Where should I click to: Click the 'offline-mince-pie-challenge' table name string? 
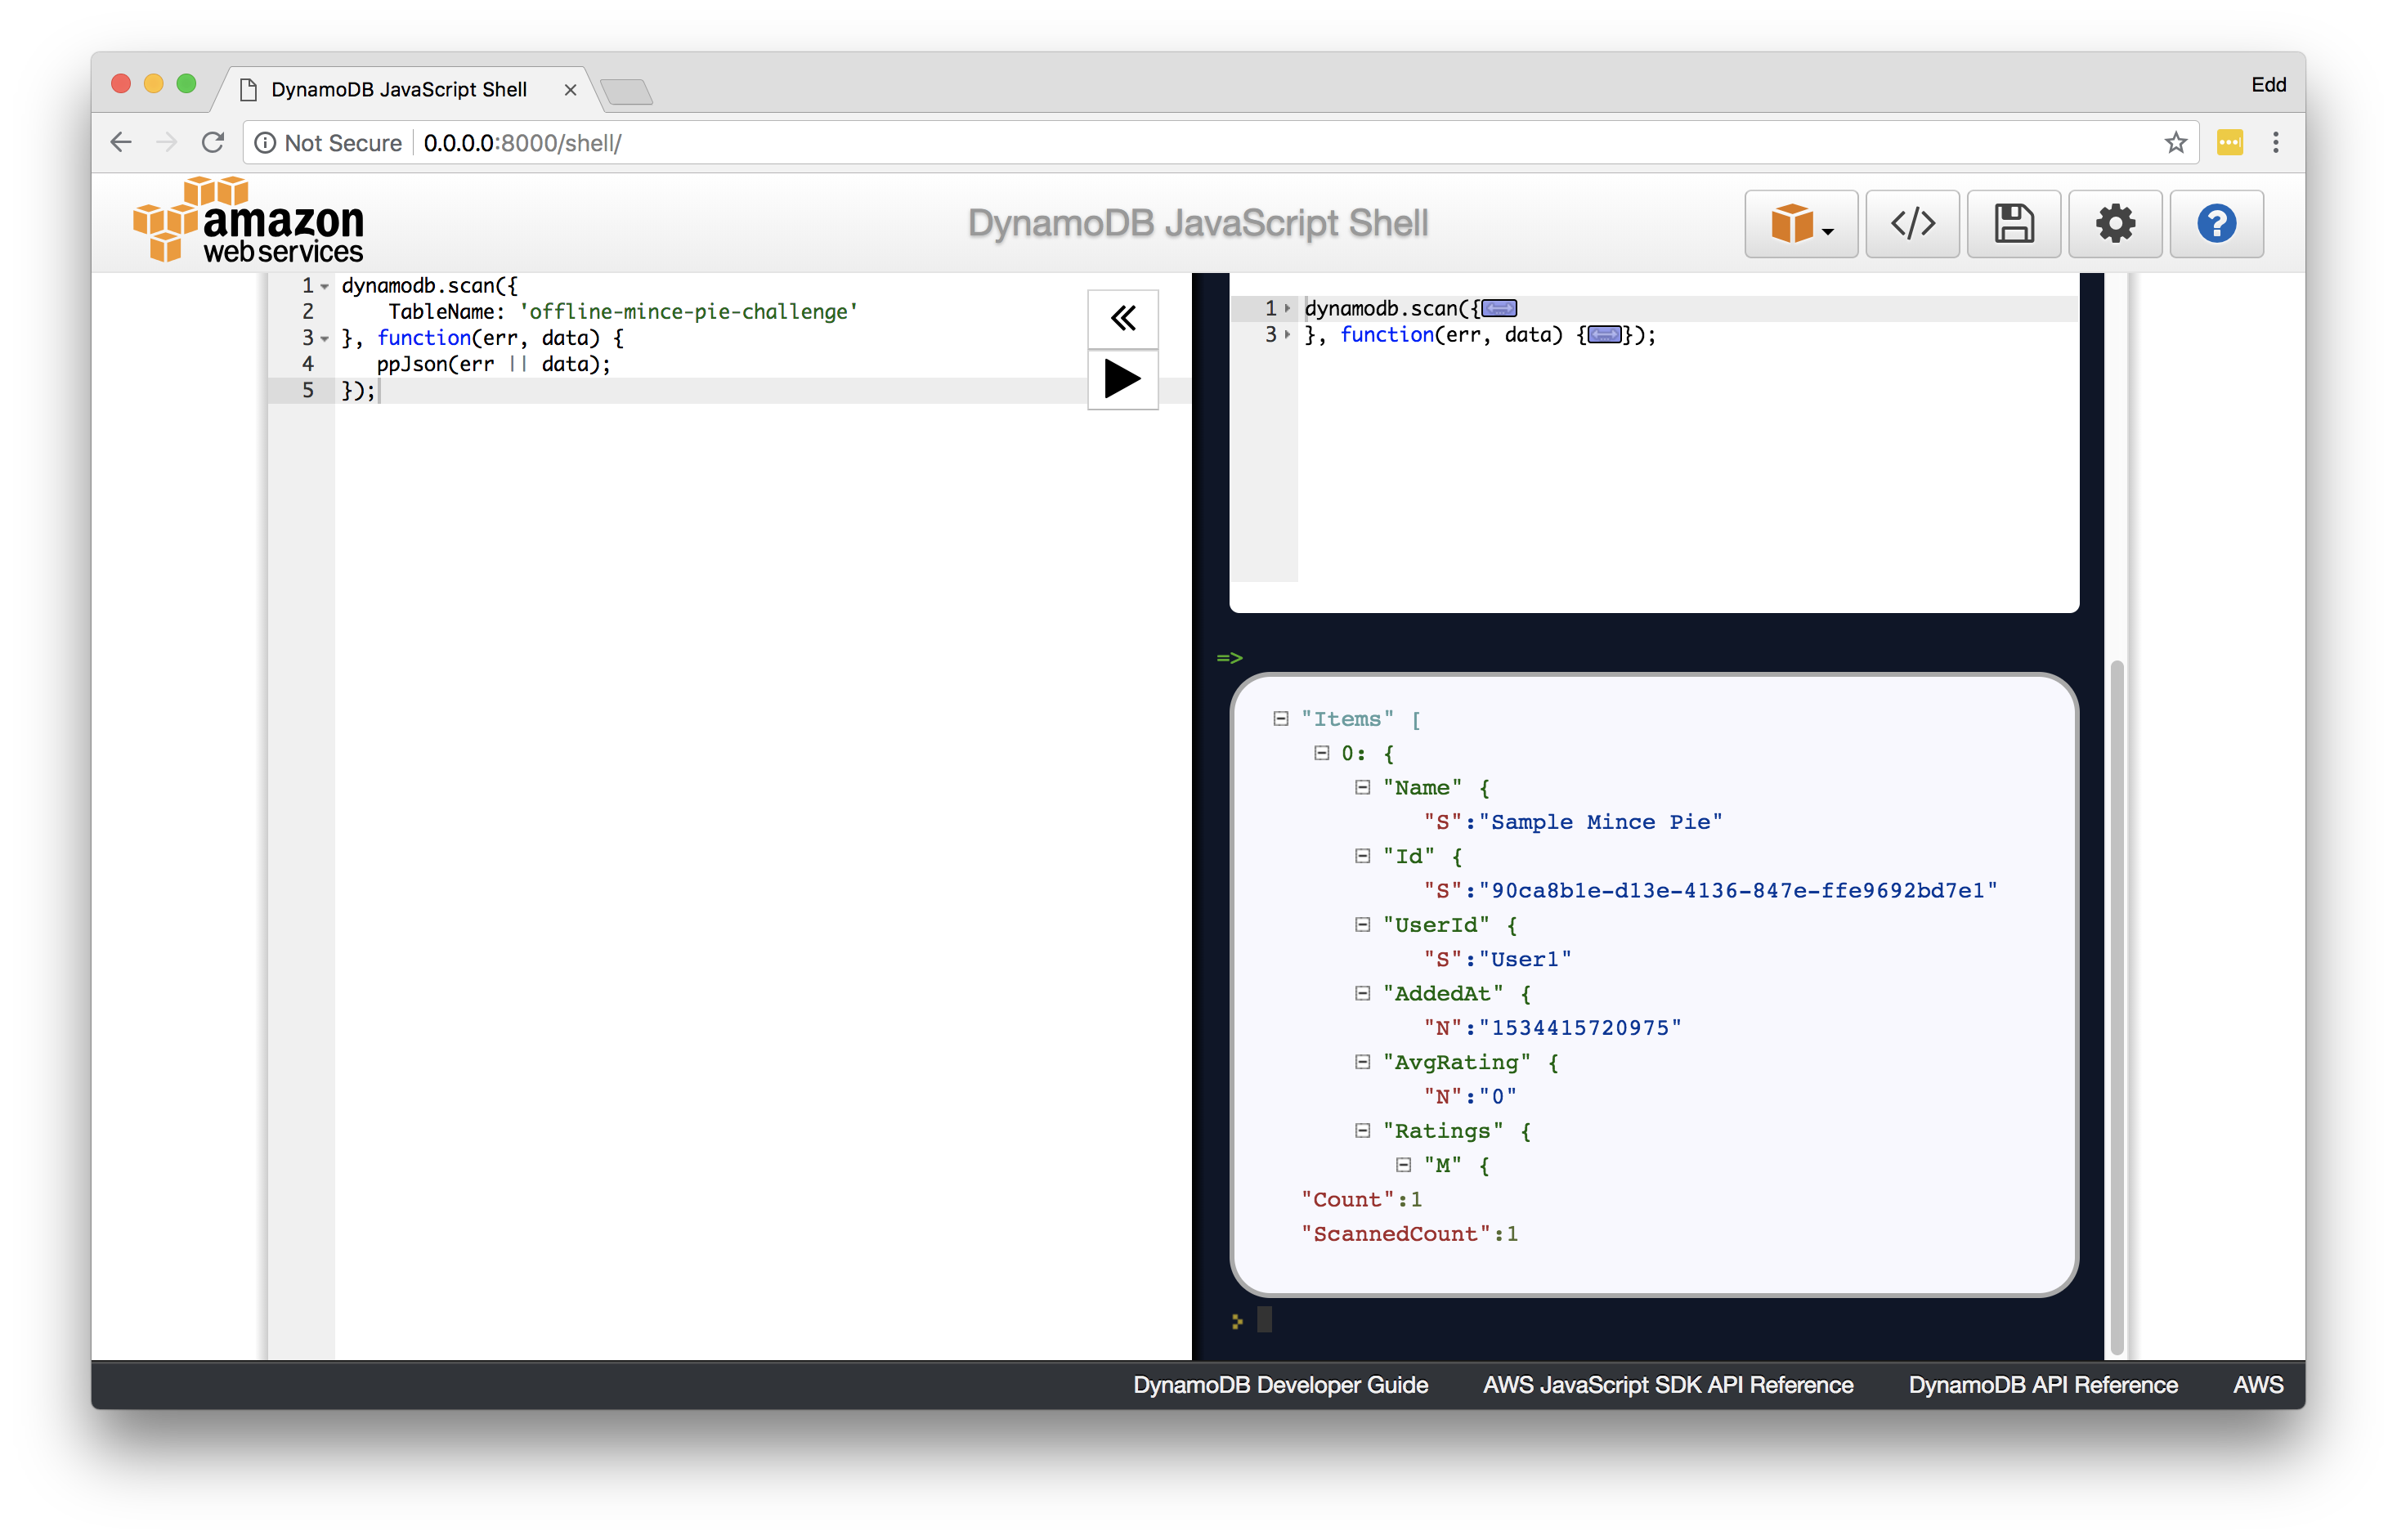point(688,312)
